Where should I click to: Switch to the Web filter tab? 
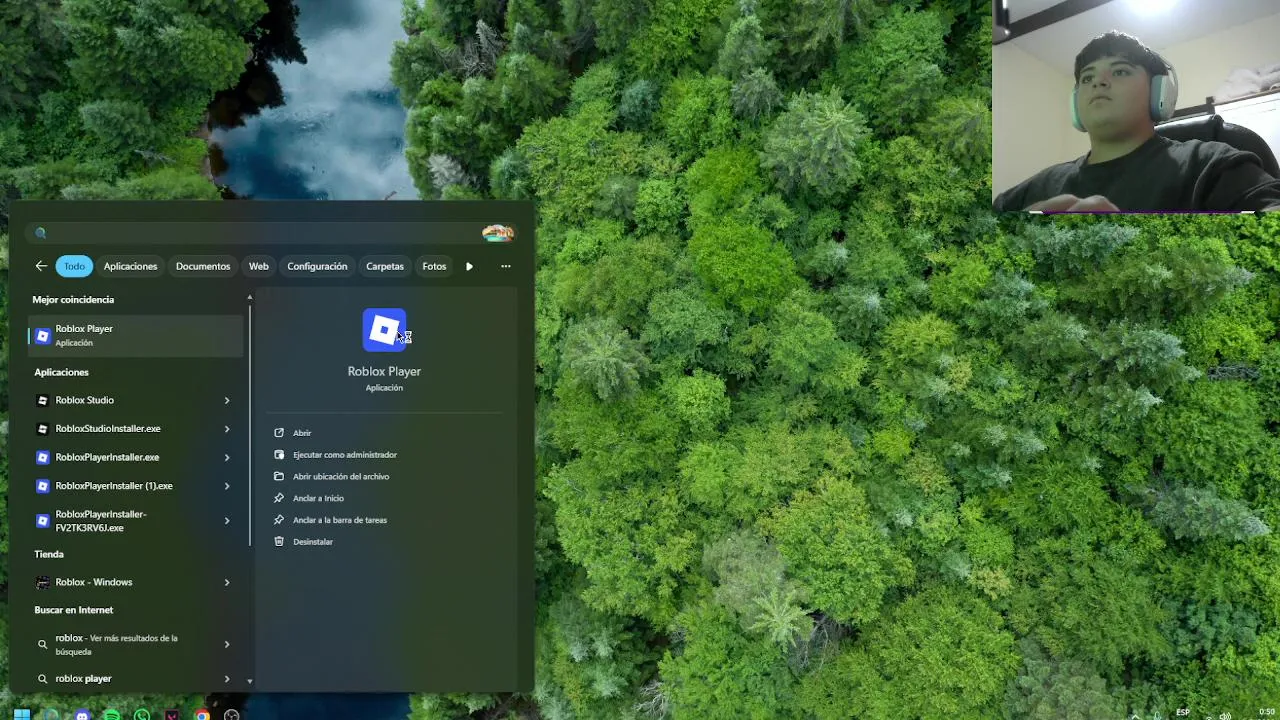point(259,266)
